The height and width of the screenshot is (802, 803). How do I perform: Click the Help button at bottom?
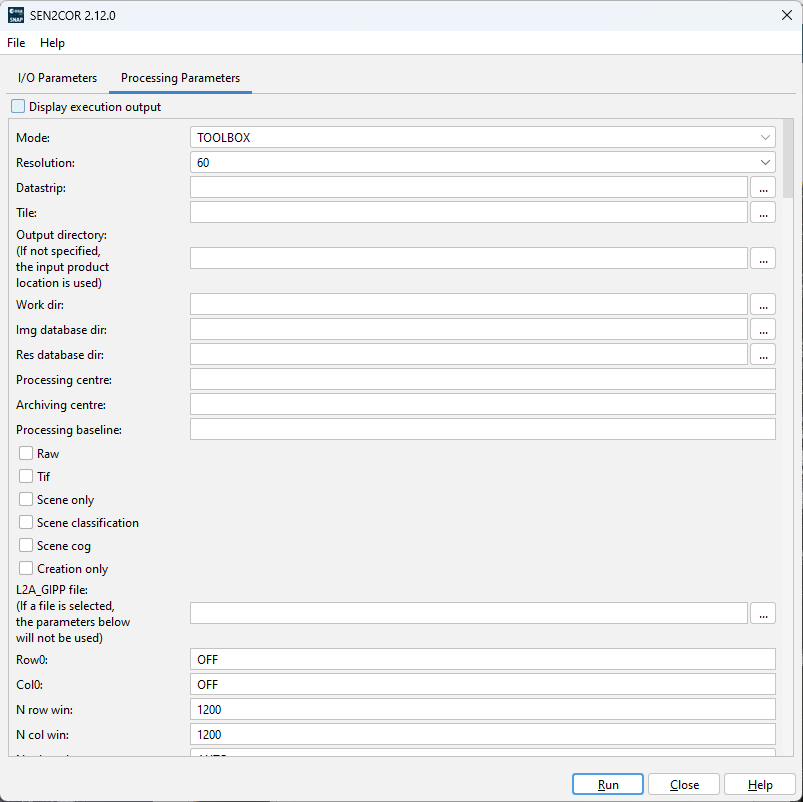760,784
